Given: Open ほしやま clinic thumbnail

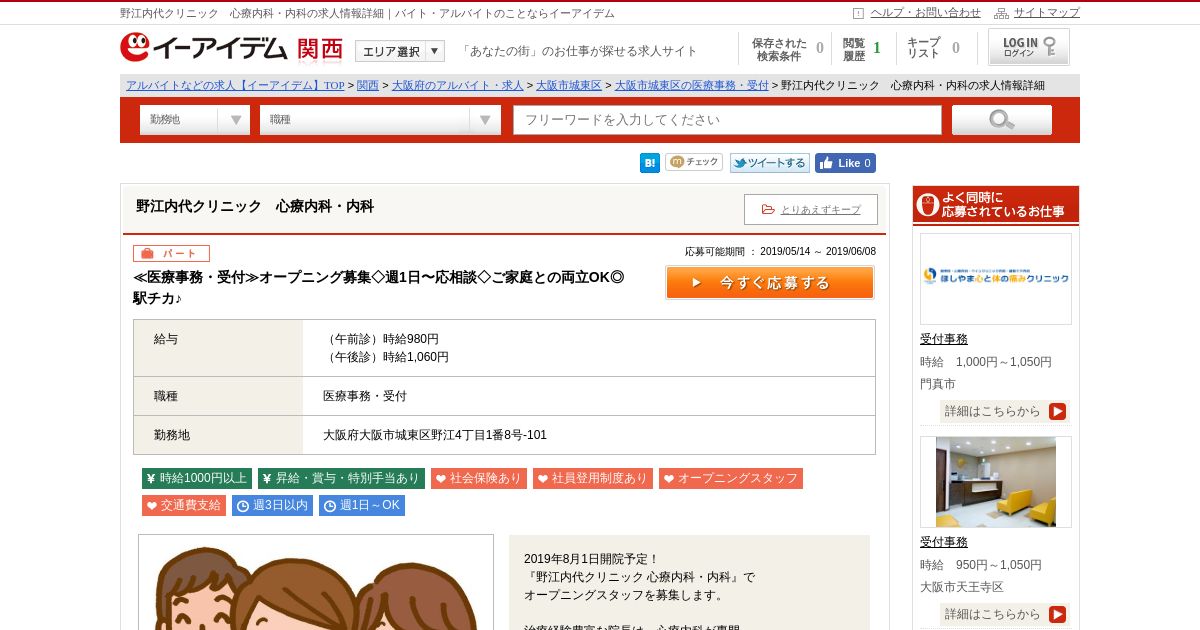Looking at the screenshot, I should coord(996,279).
